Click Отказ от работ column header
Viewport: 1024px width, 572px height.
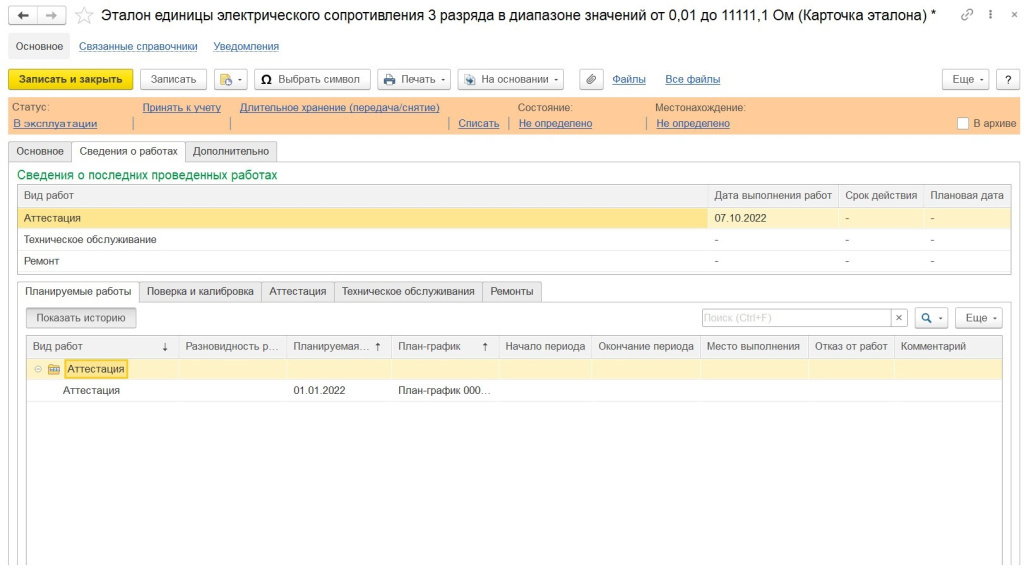(851, 346)
